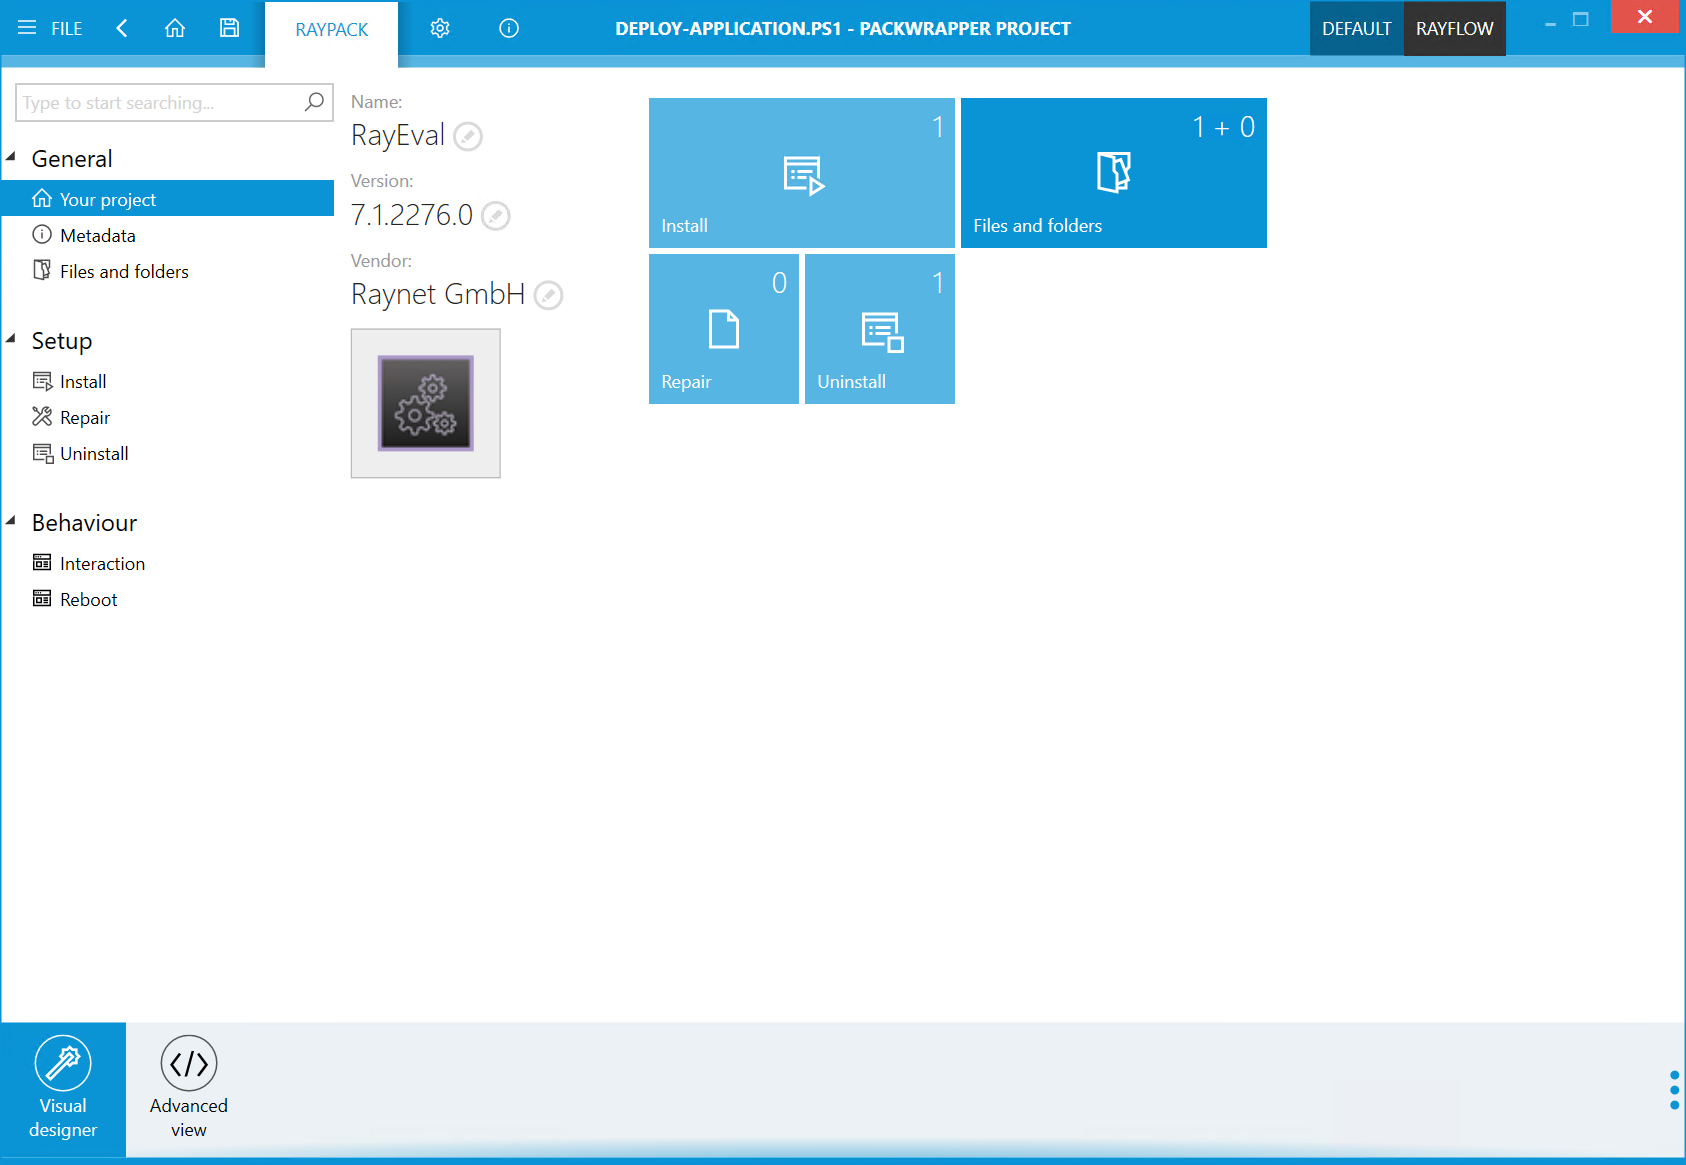Save the project using the save icon
The image size is (1686, 1165).
[x=229, y=28]
